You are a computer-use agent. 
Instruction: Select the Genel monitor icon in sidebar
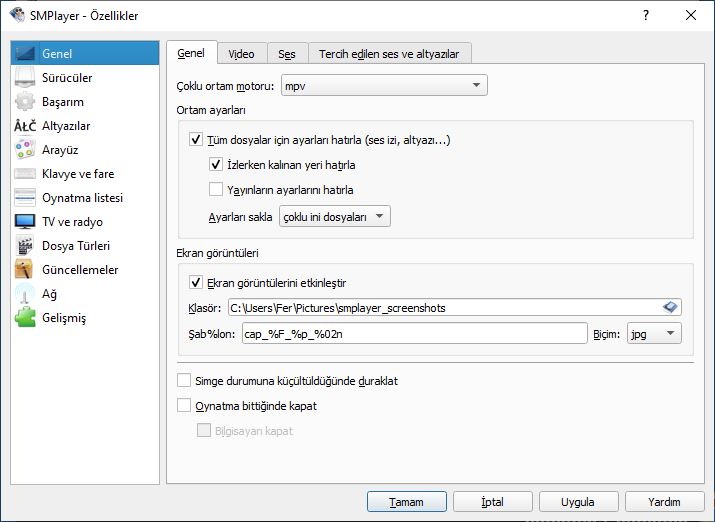[25, 53]
